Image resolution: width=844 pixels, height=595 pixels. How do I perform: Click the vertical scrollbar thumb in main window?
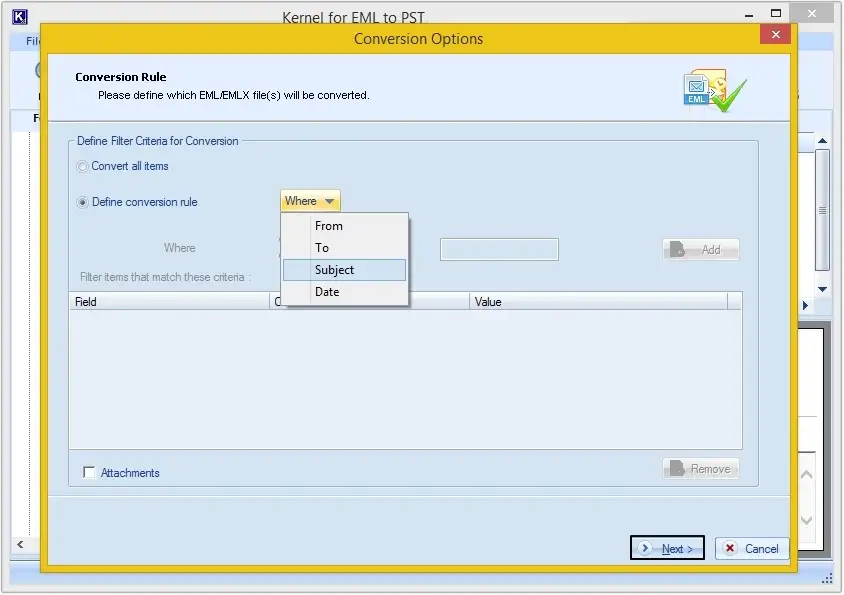(822, 210)
